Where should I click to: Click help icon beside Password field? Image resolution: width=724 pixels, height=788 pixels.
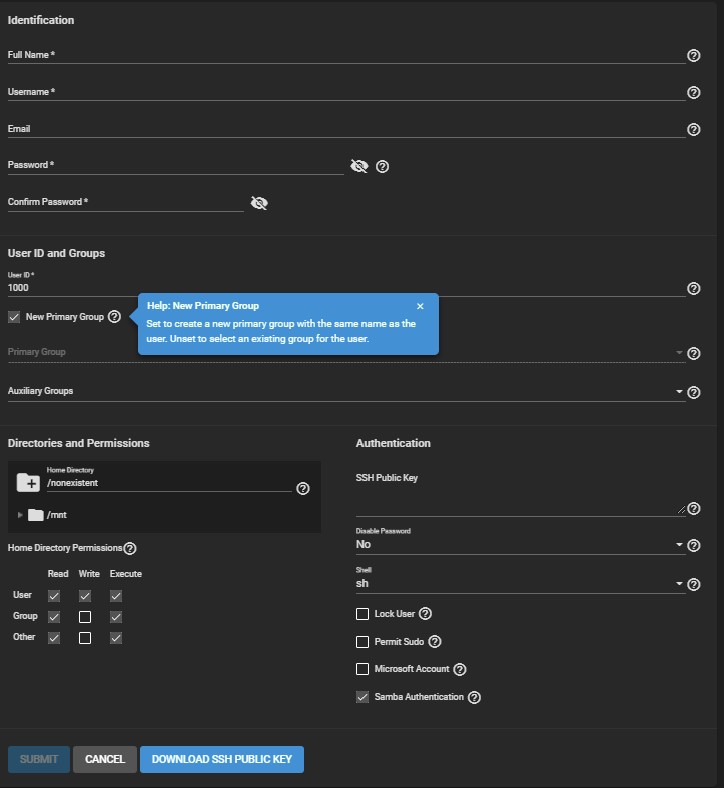point(382,166)
